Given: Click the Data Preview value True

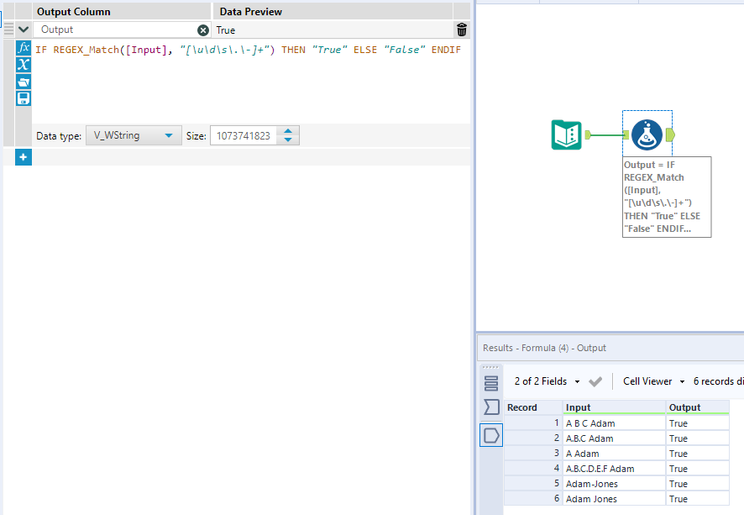Looking at the screenshot, I should click(225, 30).
